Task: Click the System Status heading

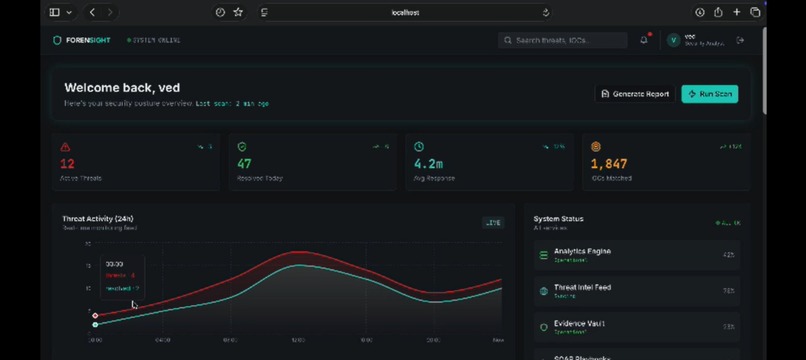Action: 558,219
